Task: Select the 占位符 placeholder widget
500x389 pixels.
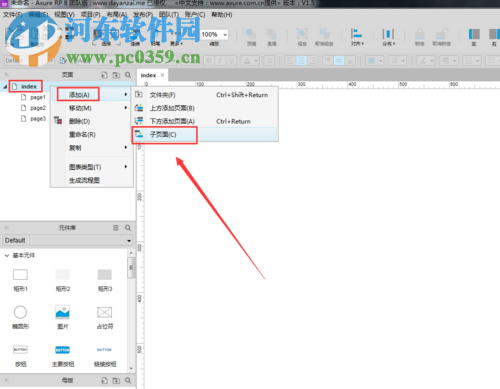Action: (x=105, y=318)
